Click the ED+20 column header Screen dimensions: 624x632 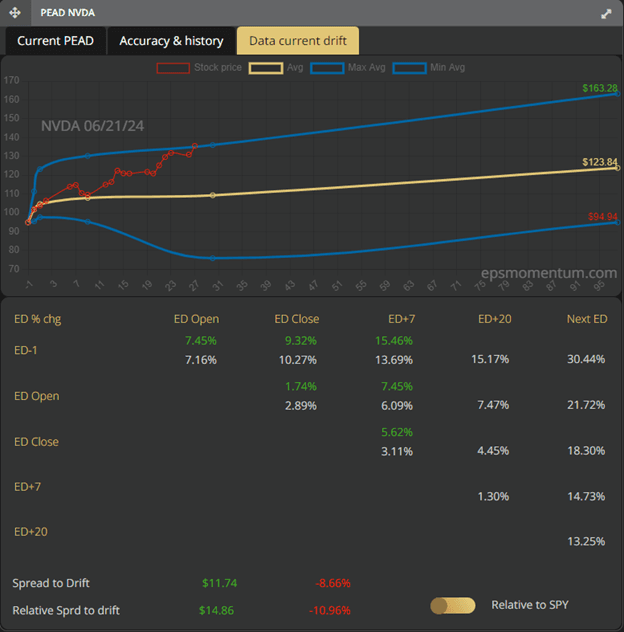pos(495,319)
